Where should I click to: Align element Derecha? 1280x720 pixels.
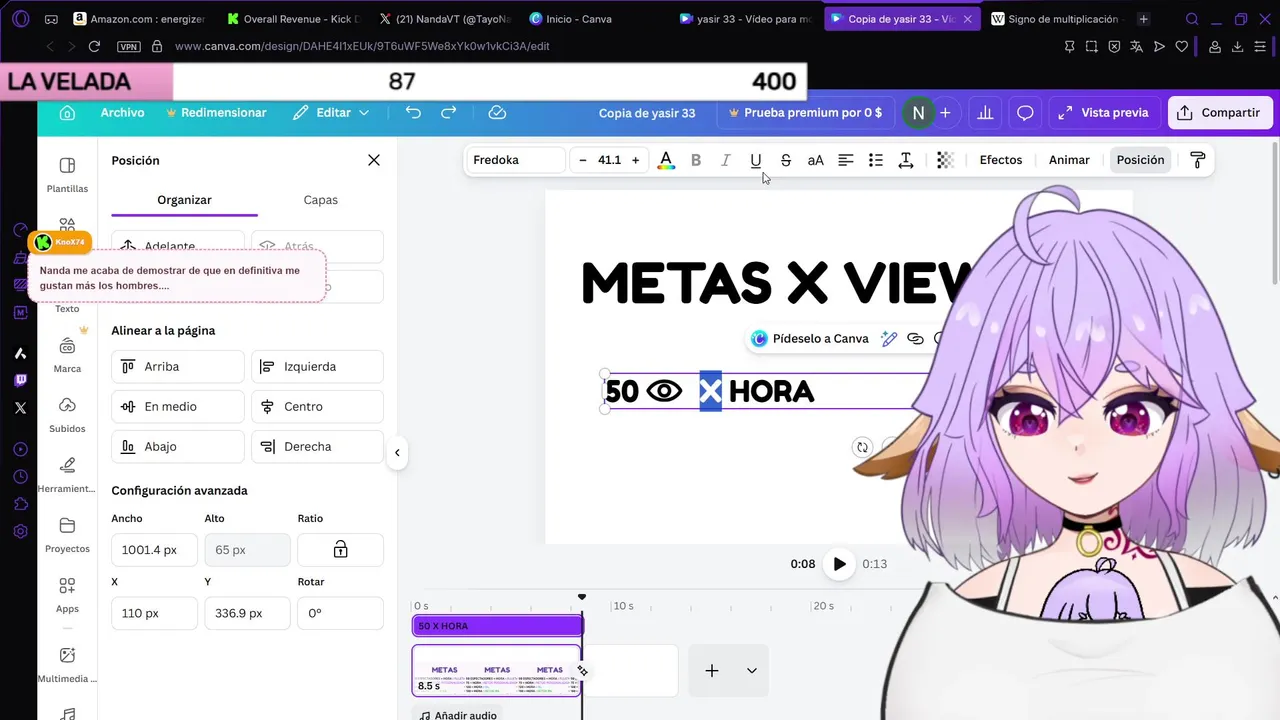[317, 447]
